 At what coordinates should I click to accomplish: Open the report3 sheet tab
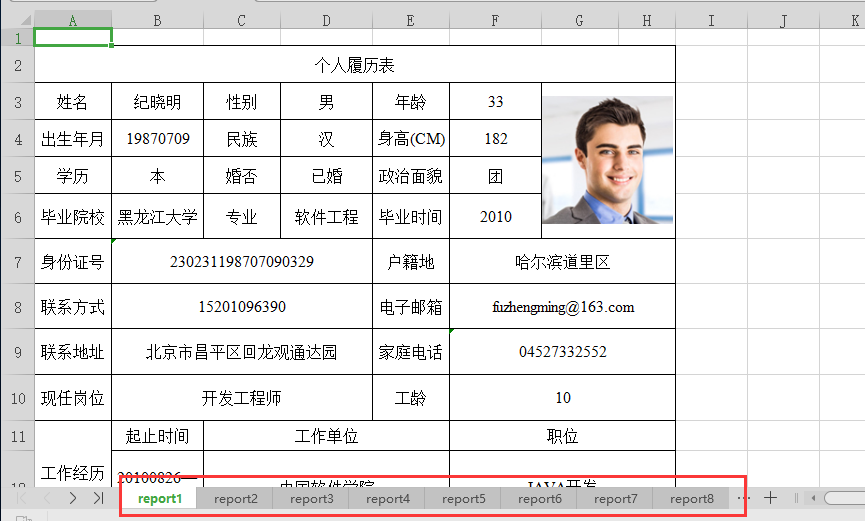coord(312,498)
